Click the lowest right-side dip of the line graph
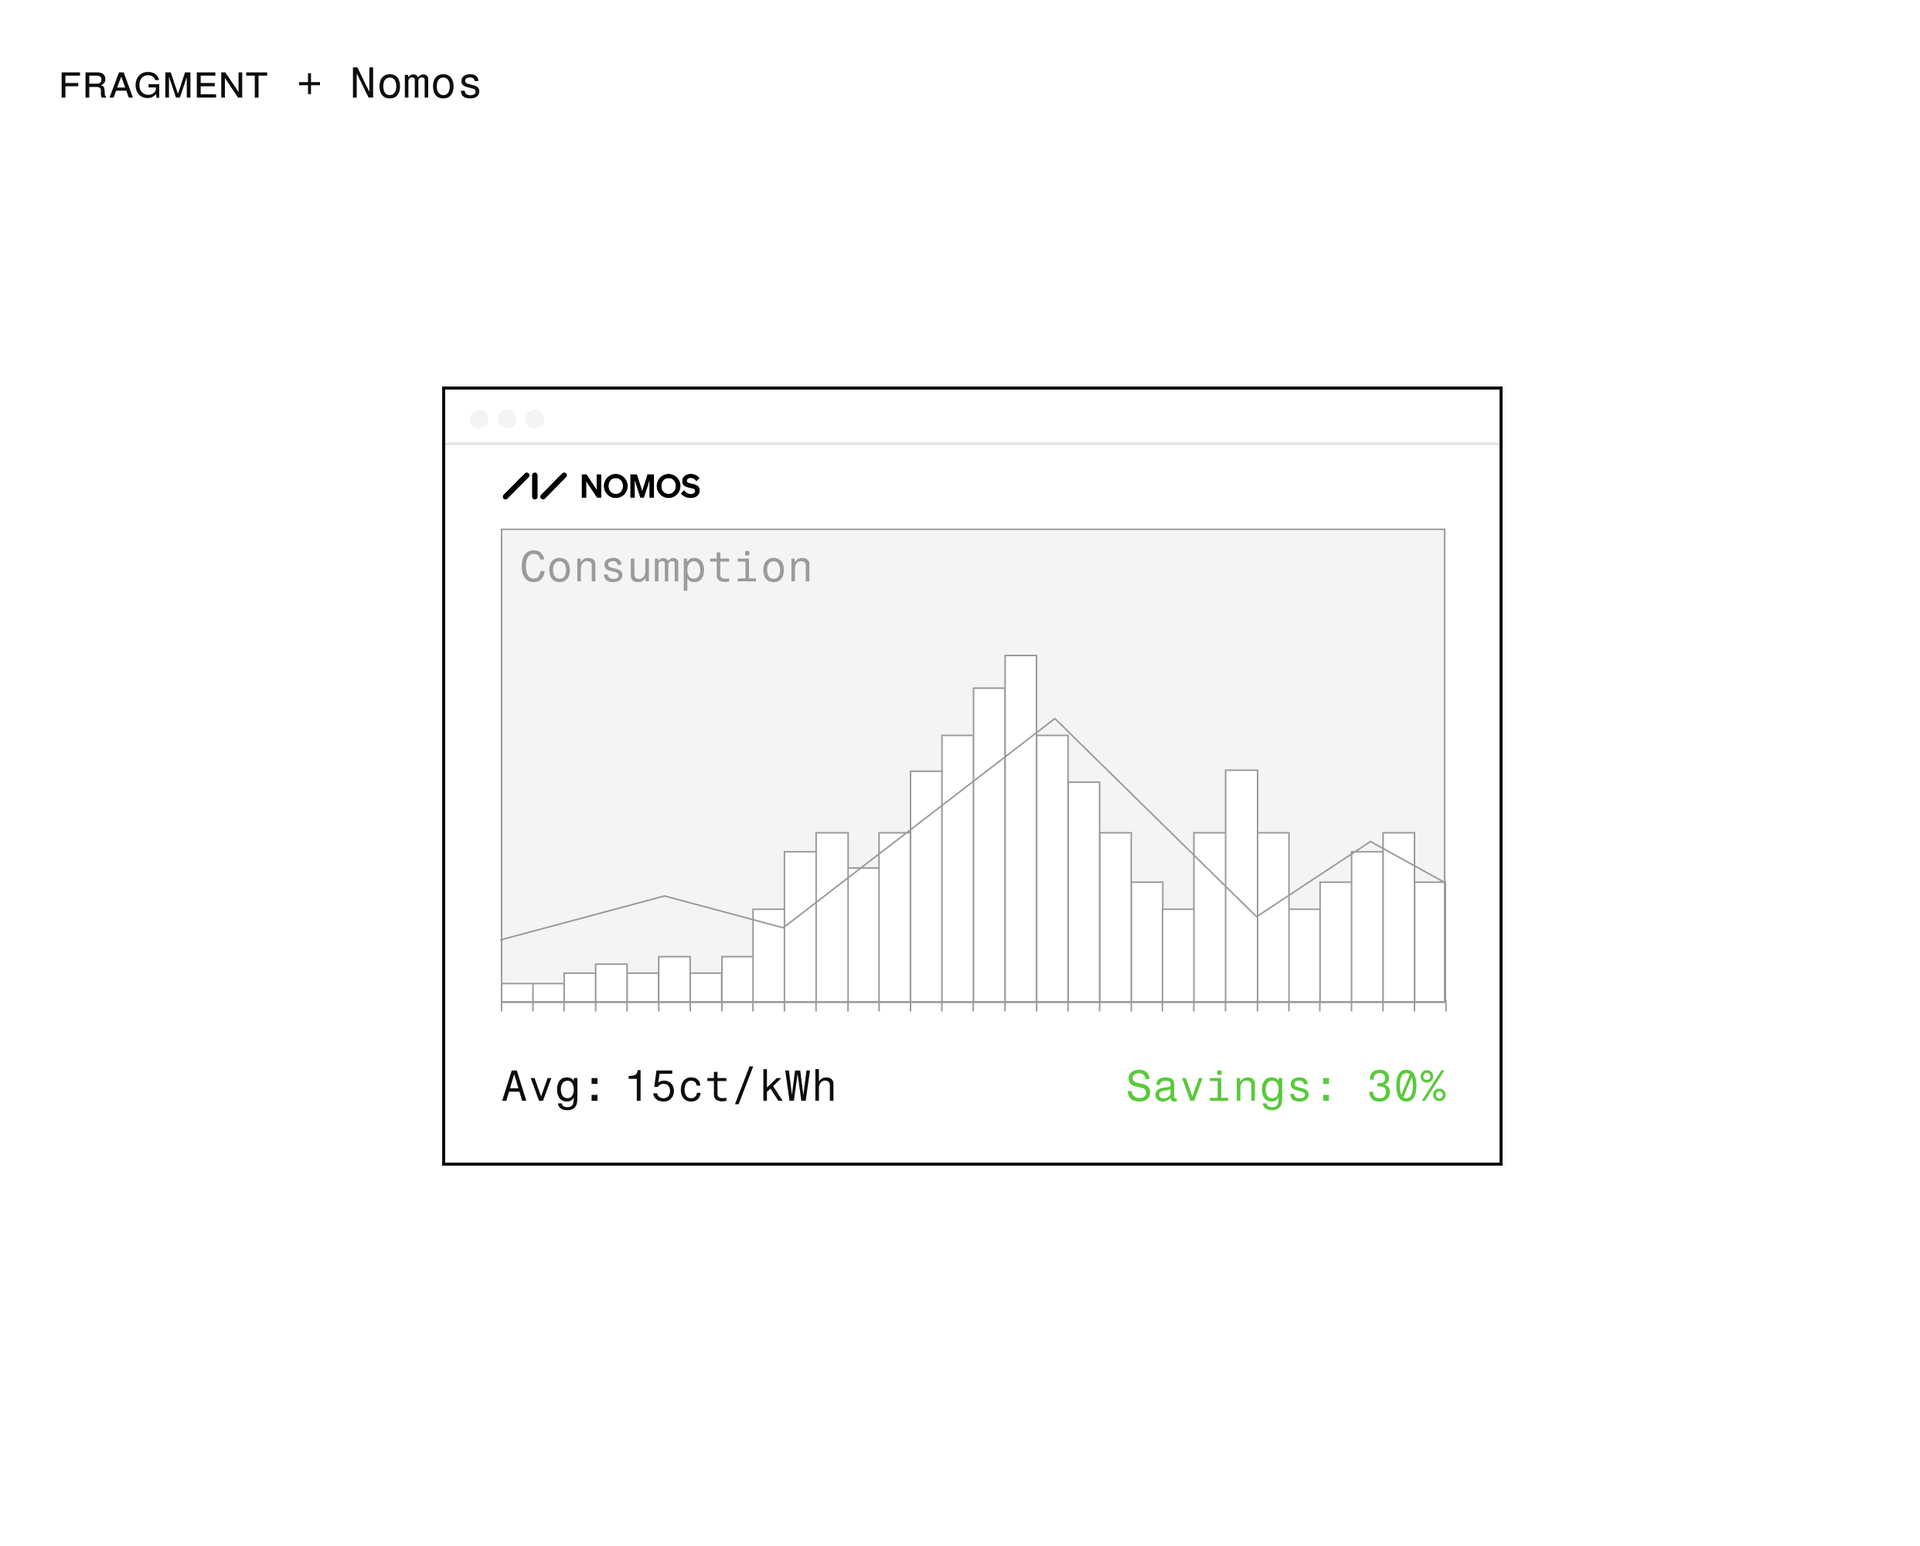1920x1546 pixels. tap(1257, 915)
